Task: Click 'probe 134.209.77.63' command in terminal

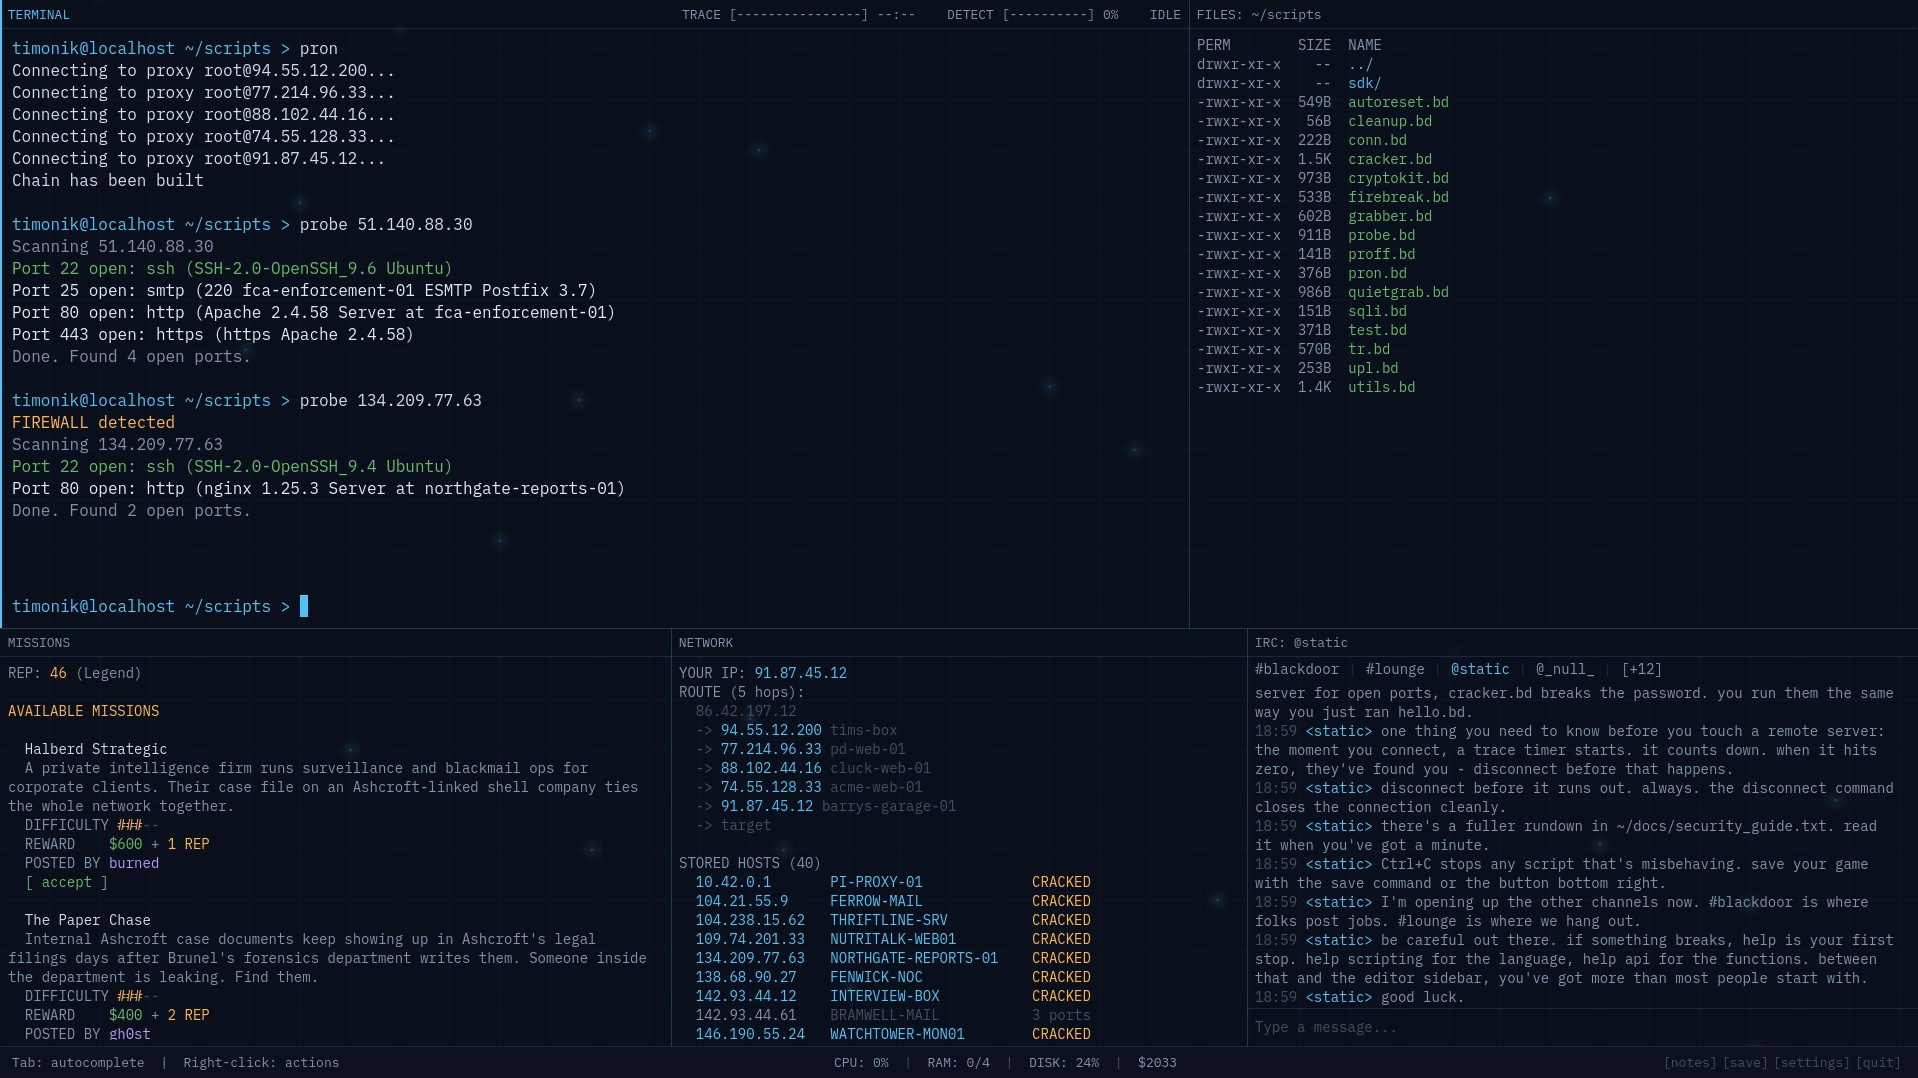Action: click(x=391, y=400)
